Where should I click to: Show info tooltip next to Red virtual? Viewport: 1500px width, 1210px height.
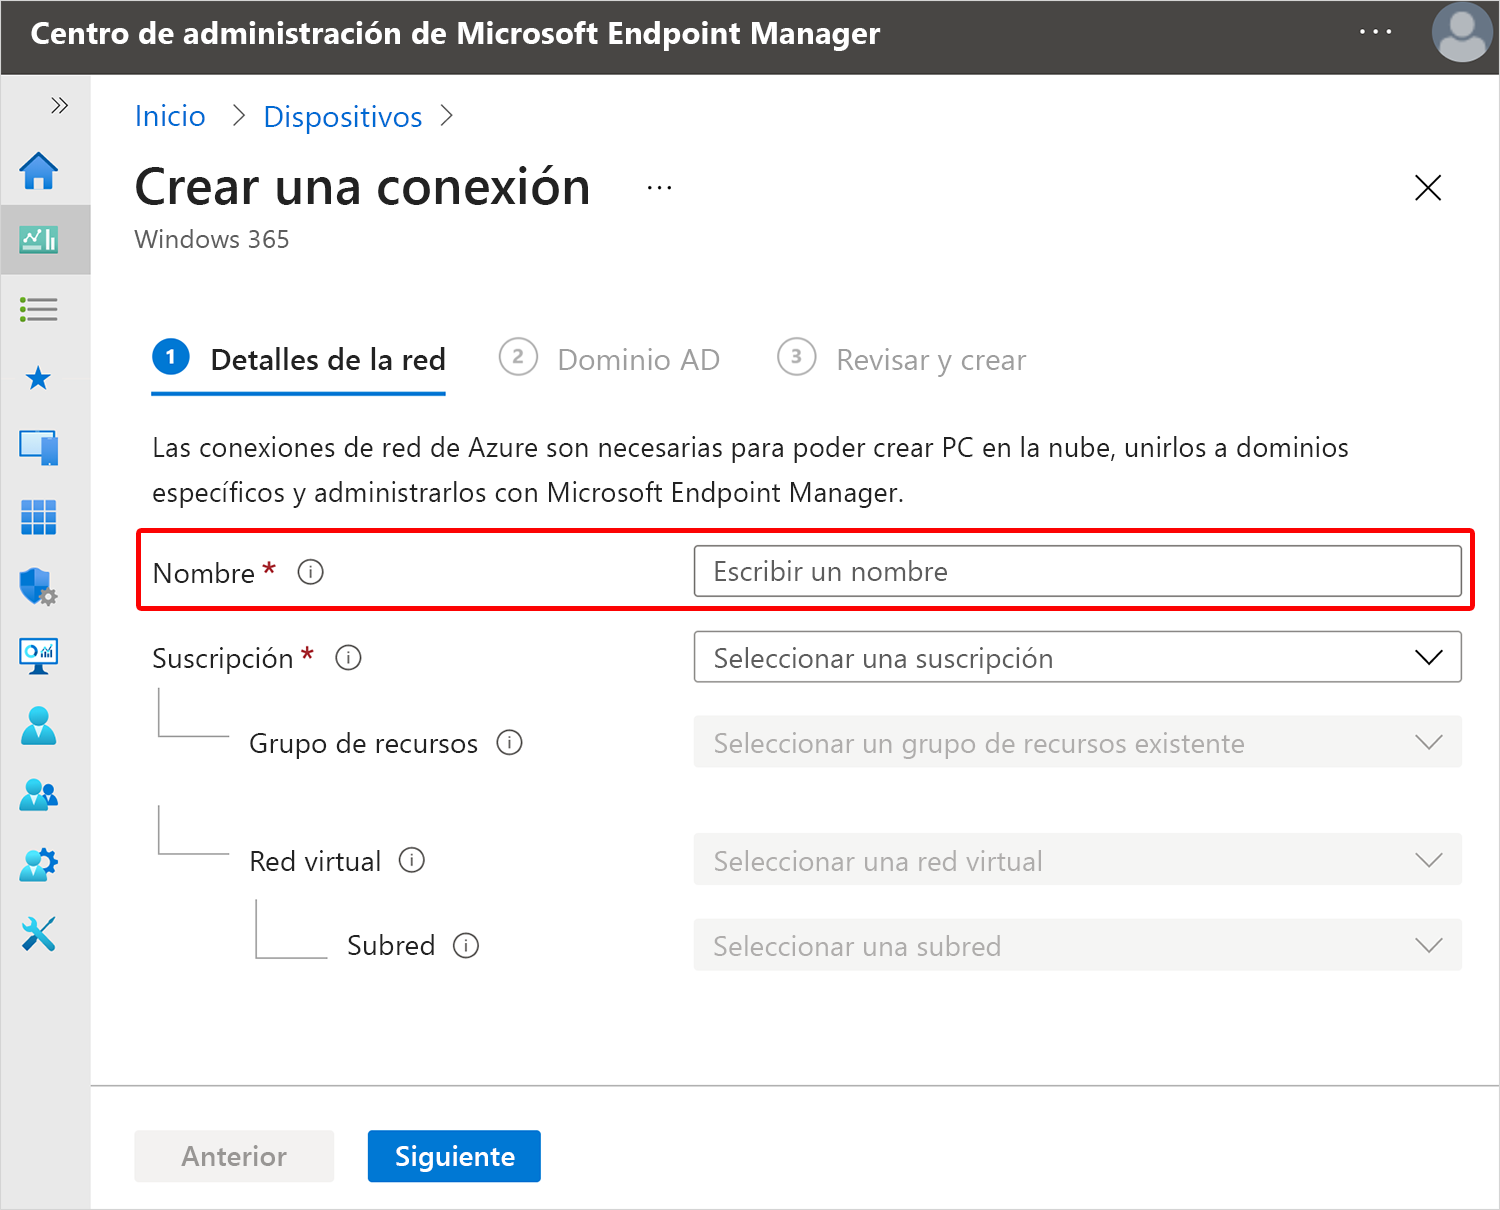pyautogui.click(x=412, y=860)
